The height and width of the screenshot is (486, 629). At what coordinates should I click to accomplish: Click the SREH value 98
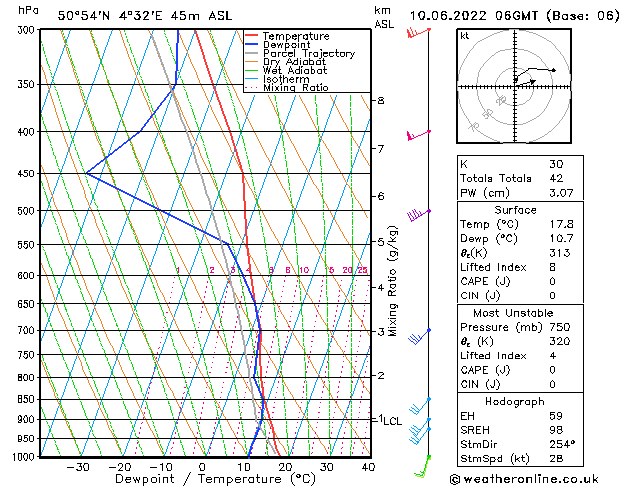[556, 430]
